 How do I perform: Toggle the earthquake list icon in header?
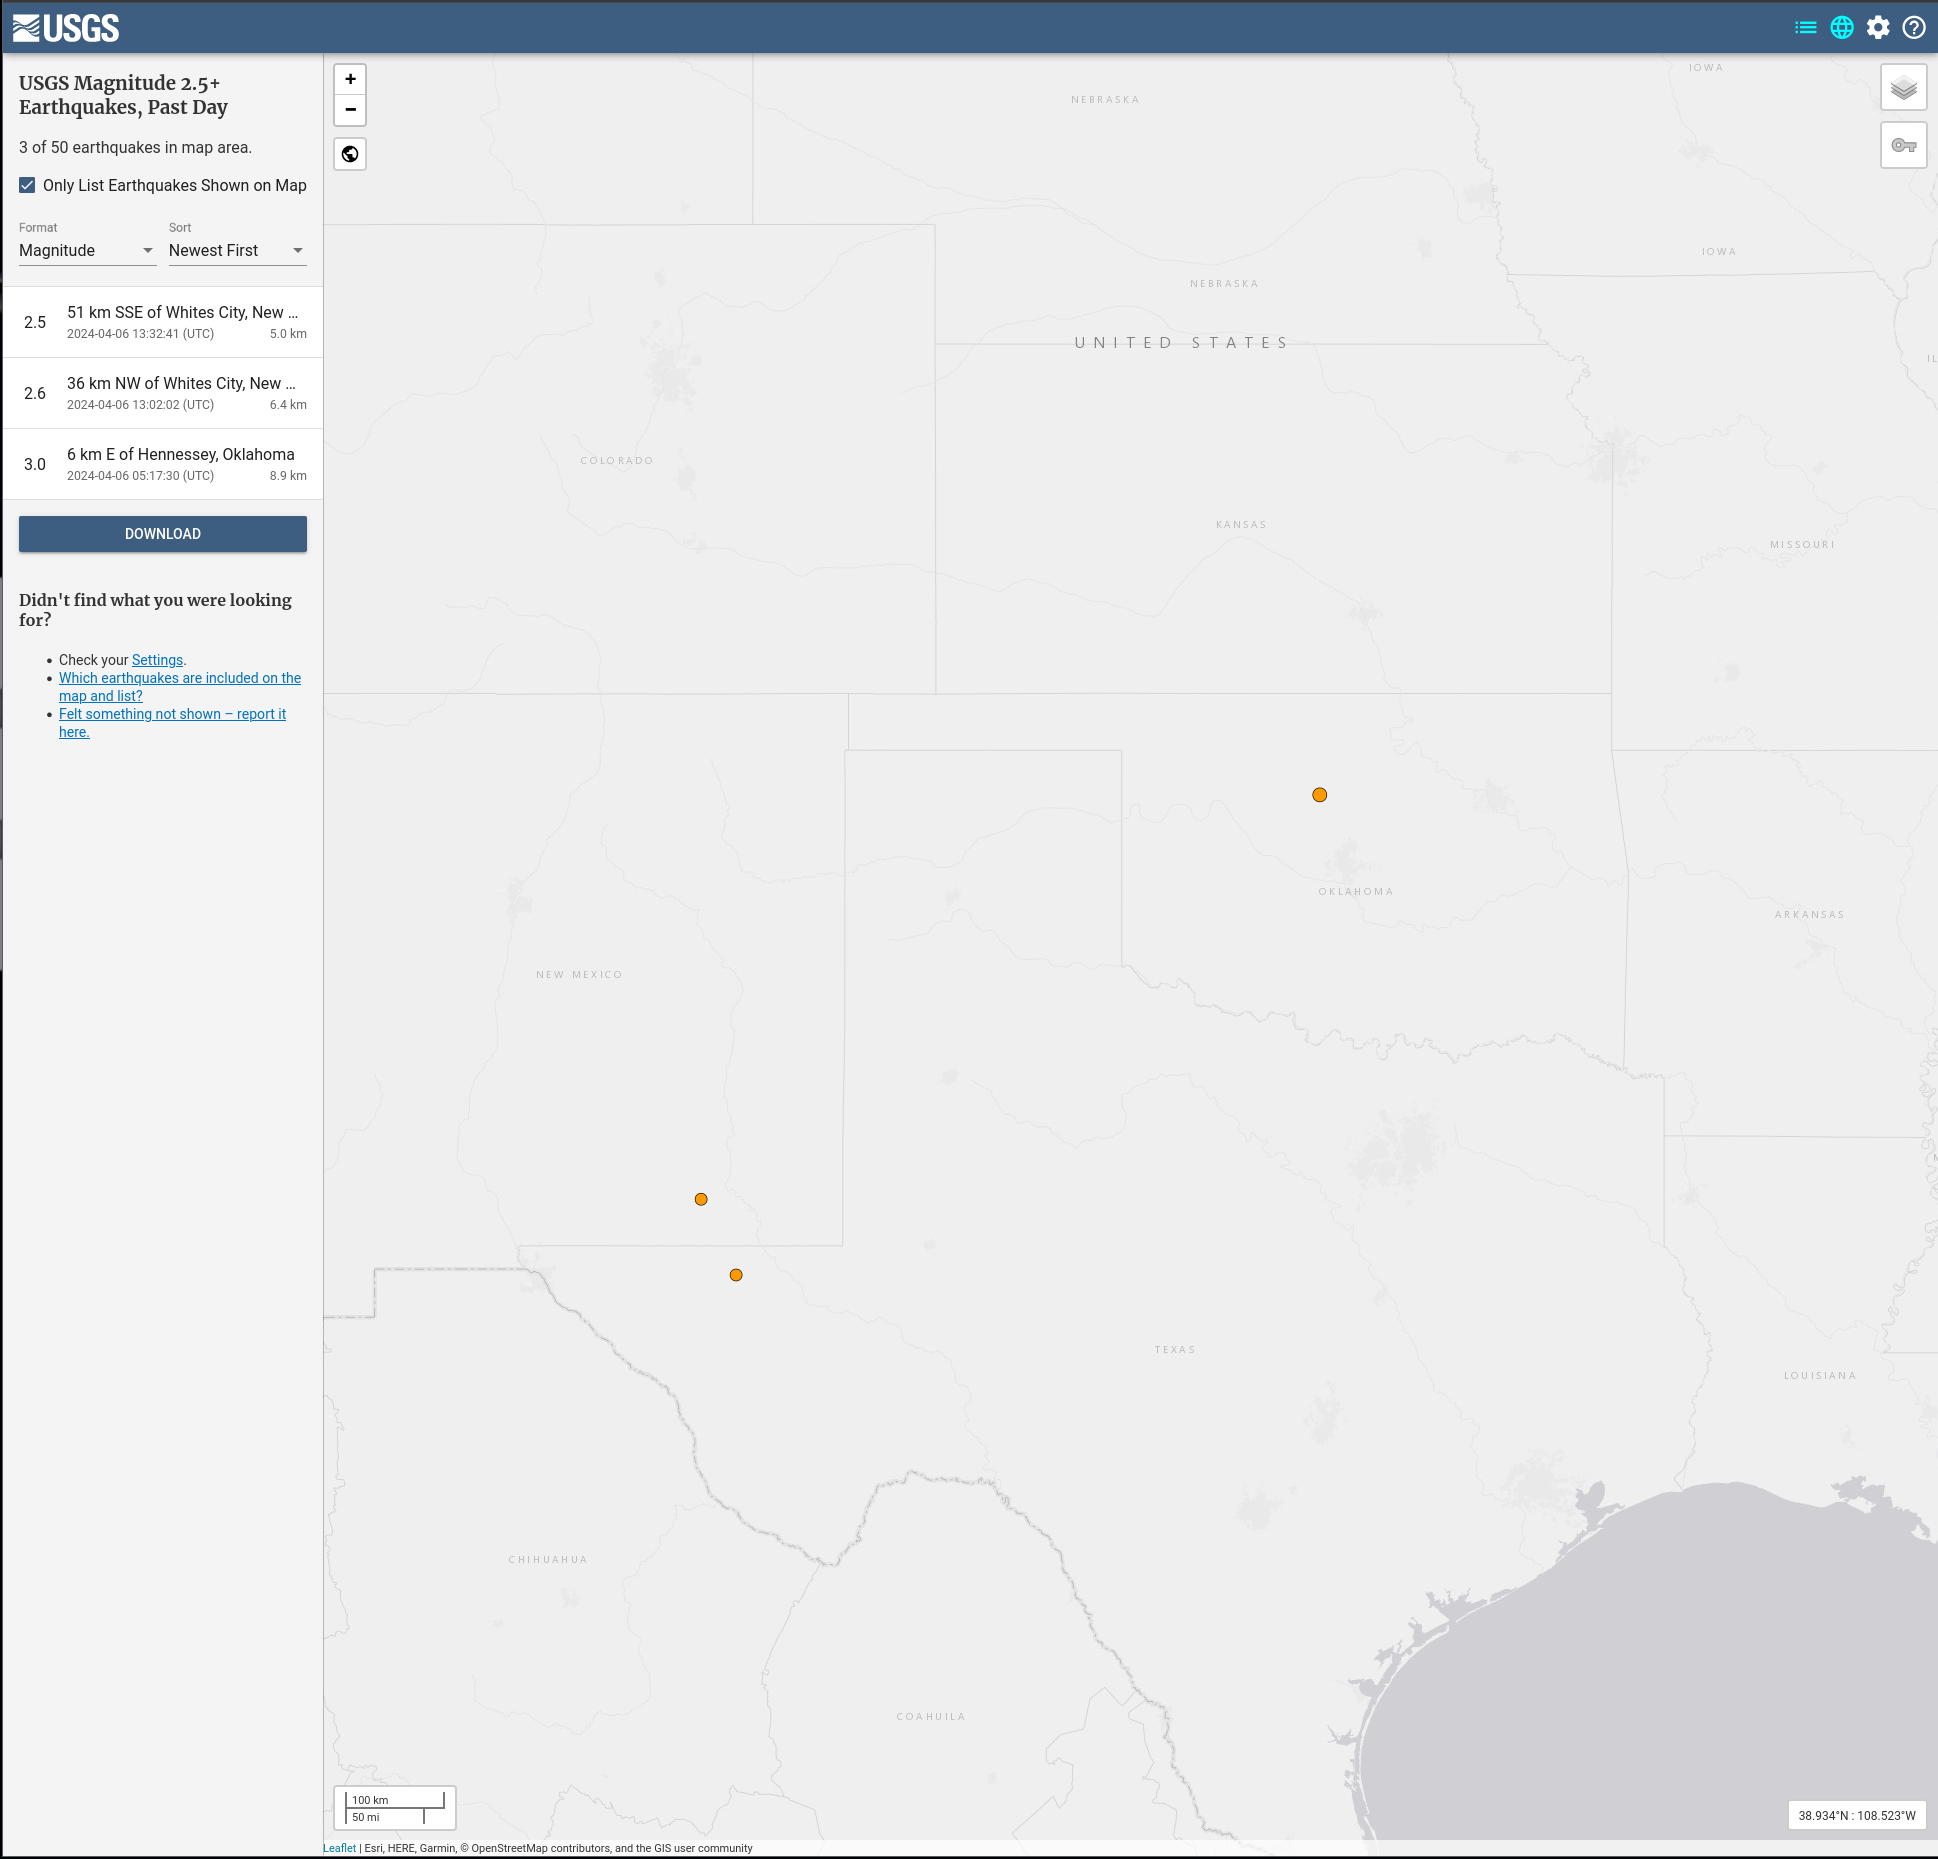click(1806, 28)
